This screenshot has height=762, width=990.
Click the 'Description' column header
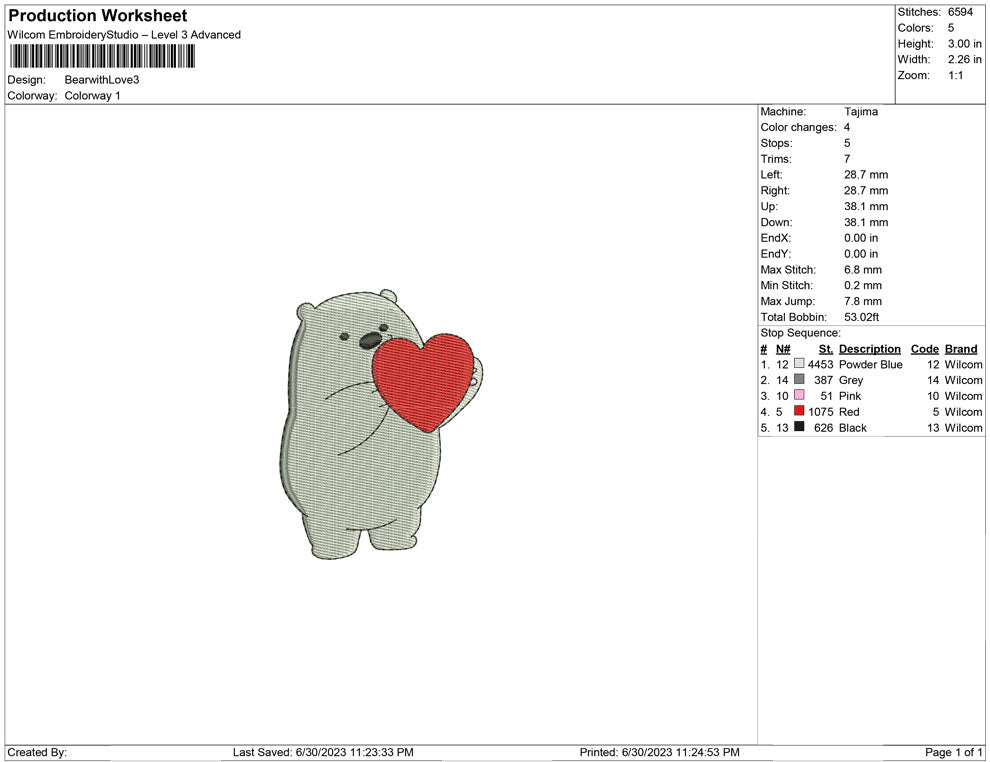870,348
